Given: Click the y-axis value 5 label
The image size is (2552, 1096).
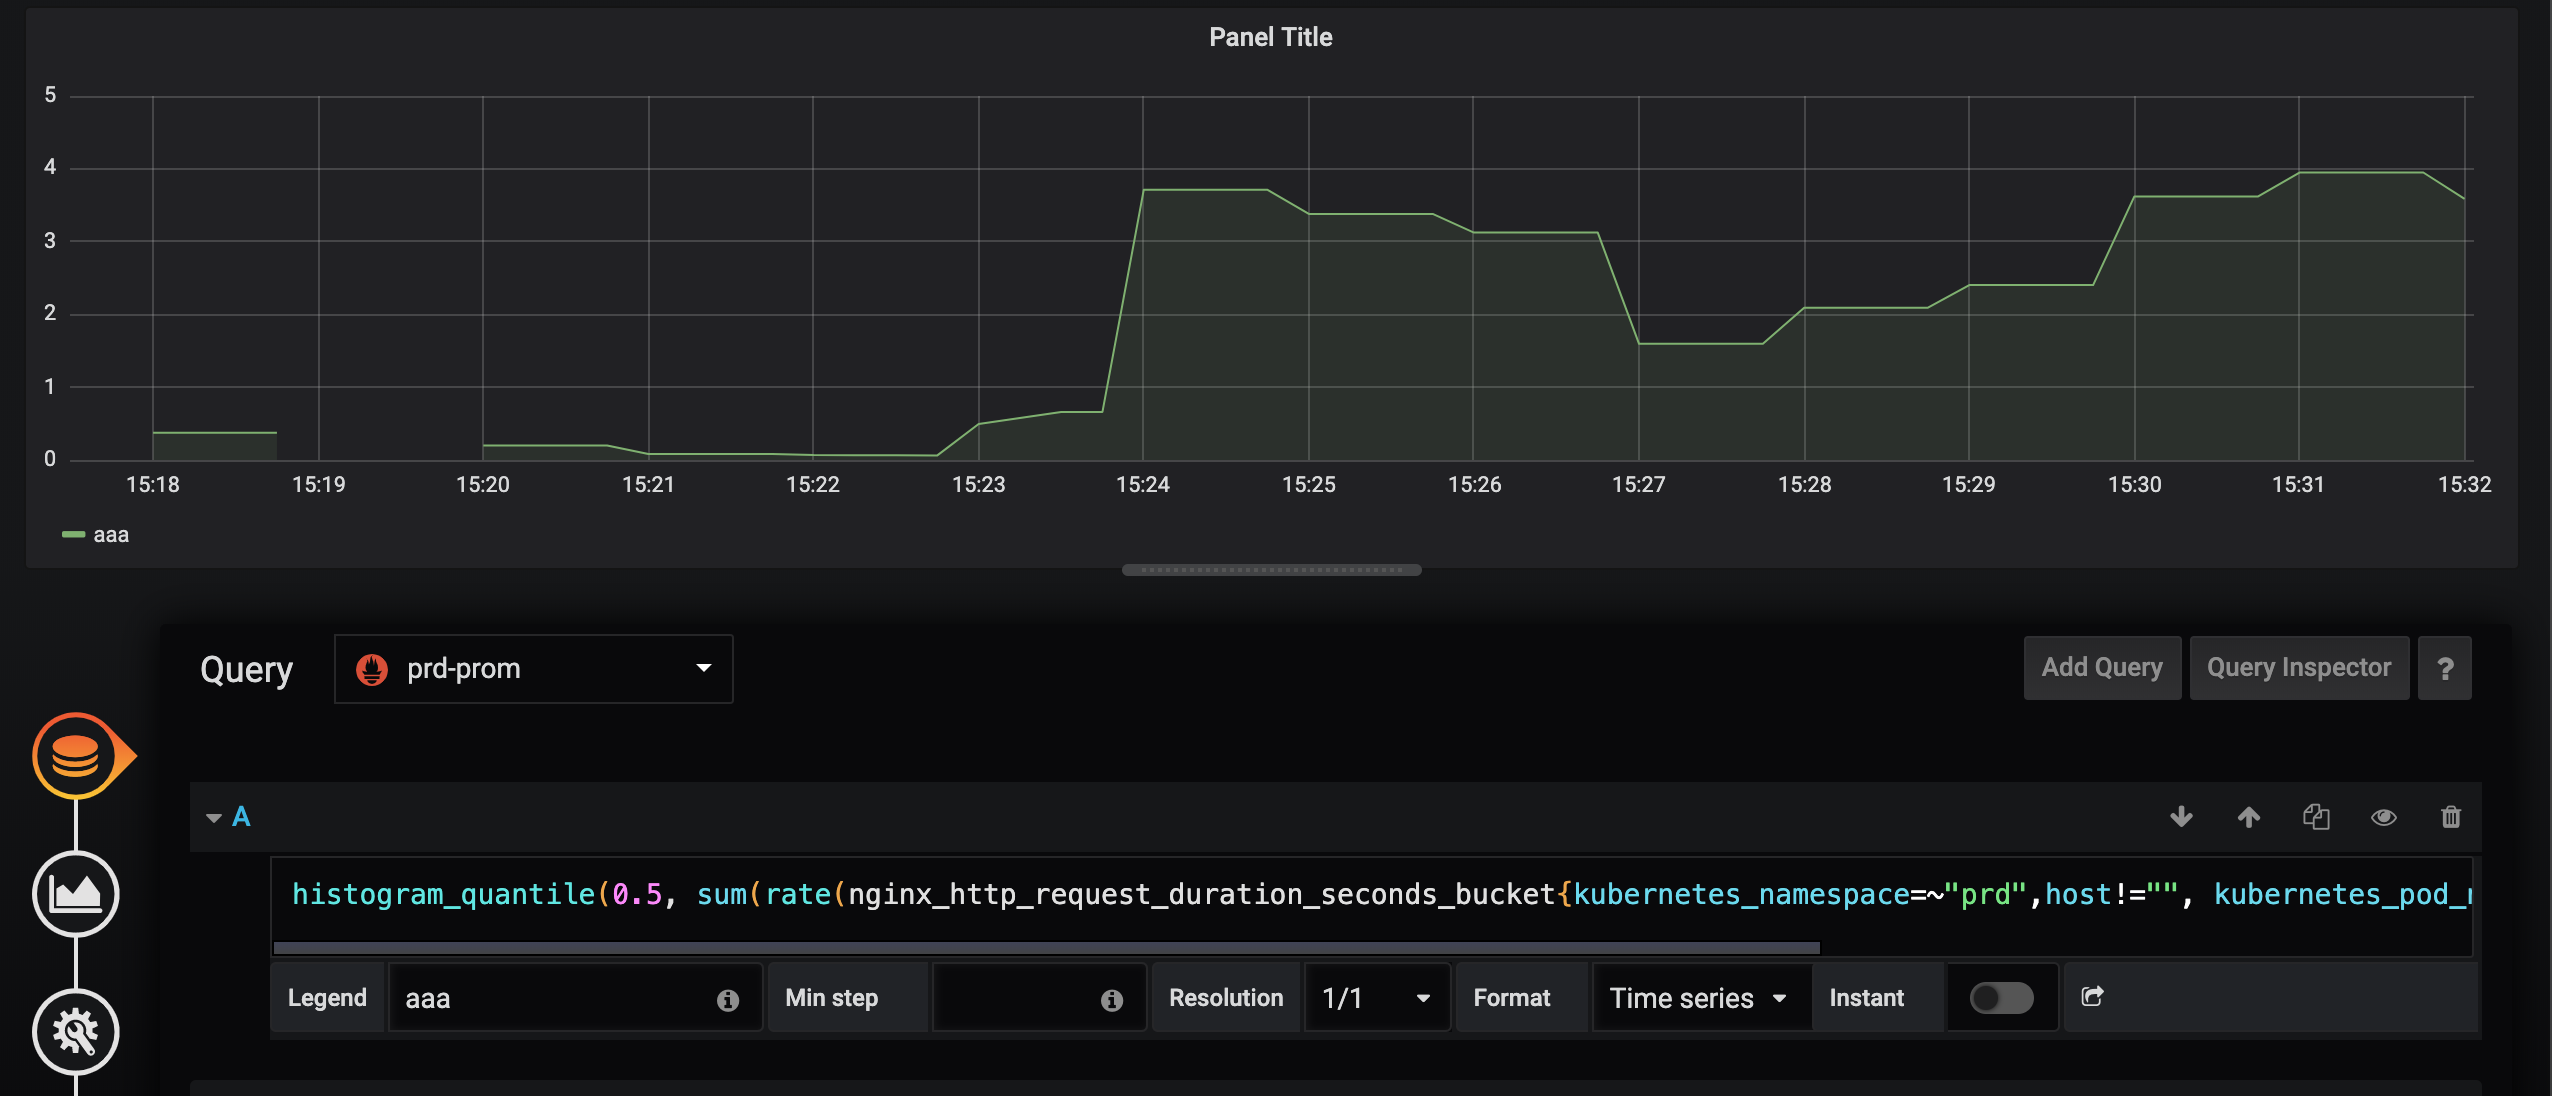Looking at the screenshot, I should 50,95.
